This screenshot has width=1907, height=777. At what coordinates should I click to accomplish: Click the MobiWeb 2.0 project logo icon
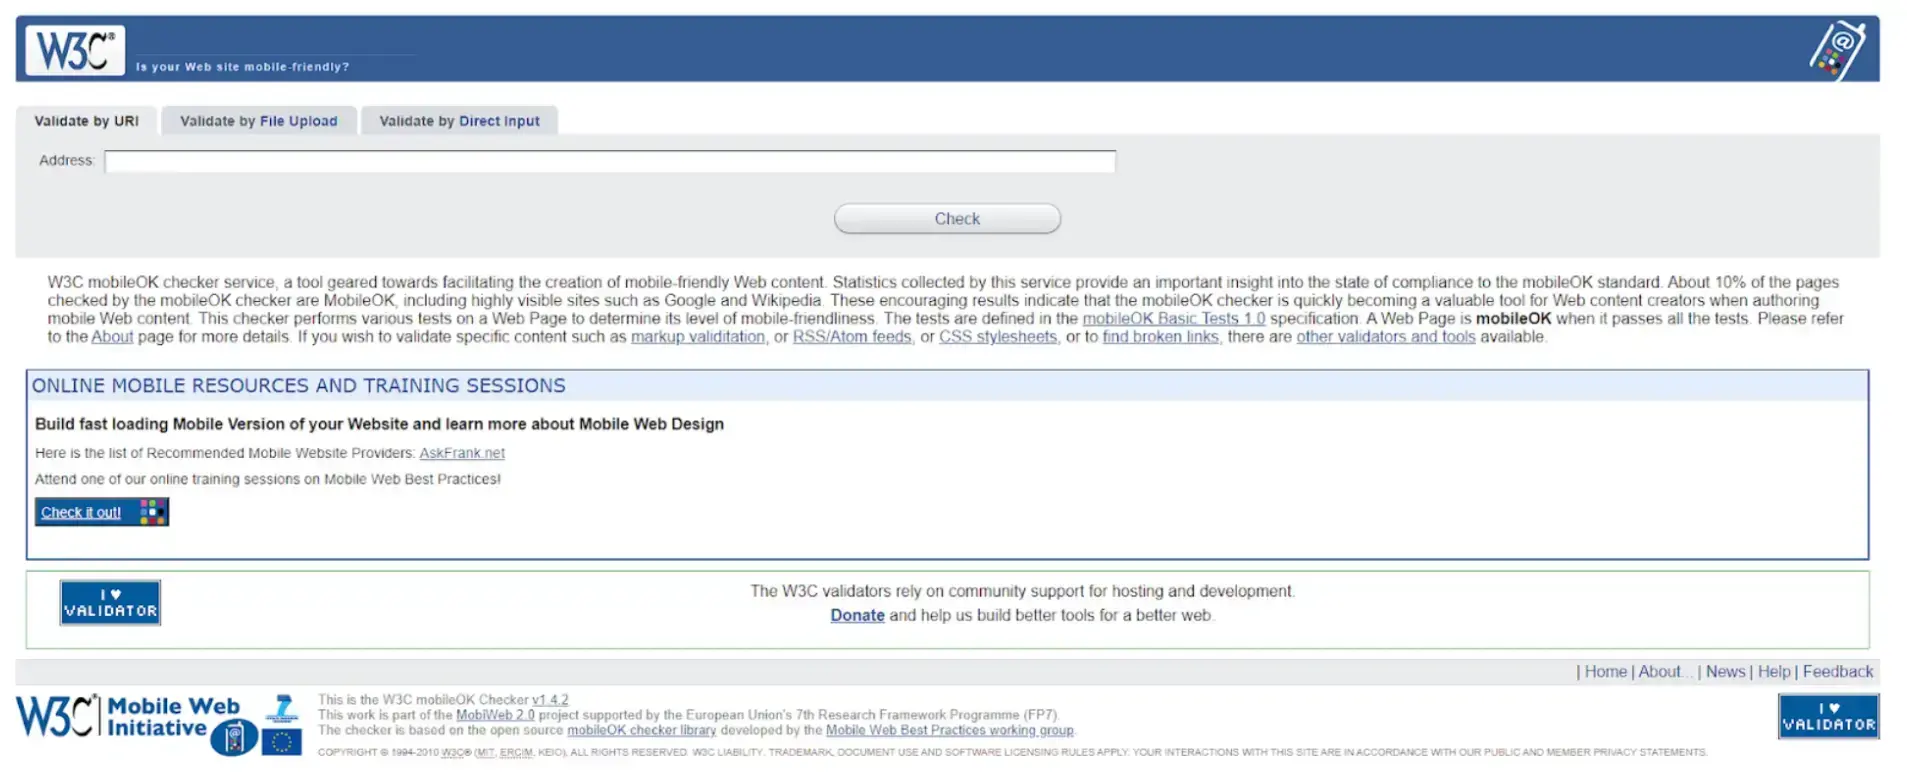tap(282, 708)
